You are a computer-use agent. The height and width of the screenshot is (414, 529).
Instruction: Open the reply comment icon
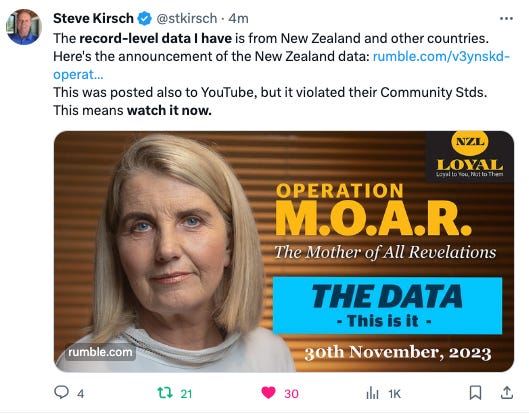pos(61,392)
